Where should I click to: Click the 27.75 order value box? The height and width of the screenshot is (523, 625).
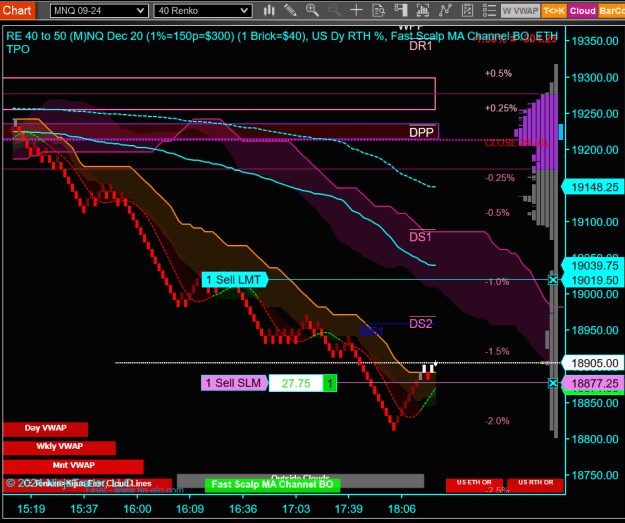click(x=296, y=383)
